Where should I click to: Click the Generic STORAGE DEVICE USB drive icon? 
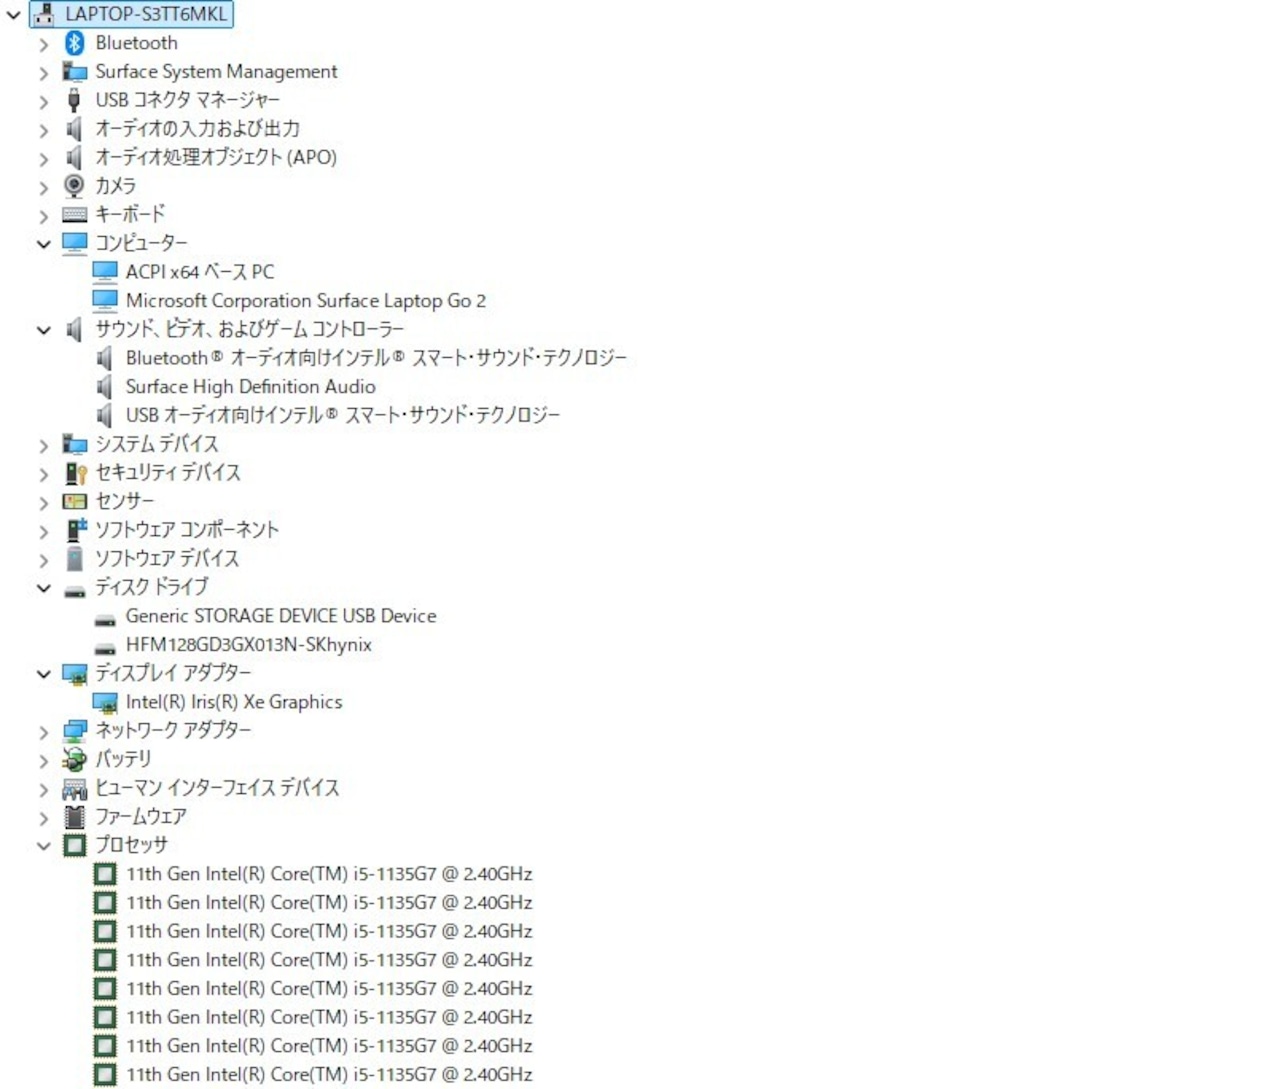[104, 619]
